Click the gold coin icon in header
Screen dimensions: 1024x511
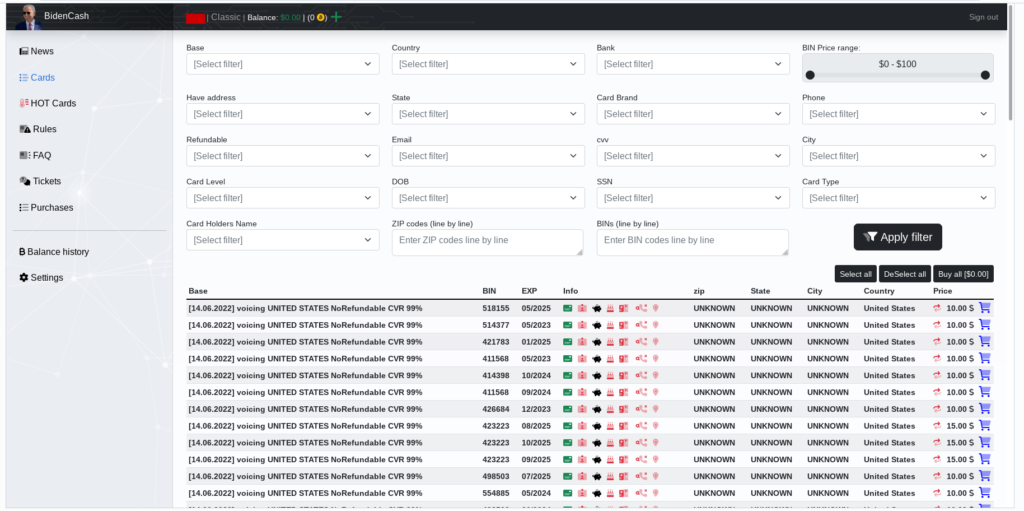[x=321, y=18]
